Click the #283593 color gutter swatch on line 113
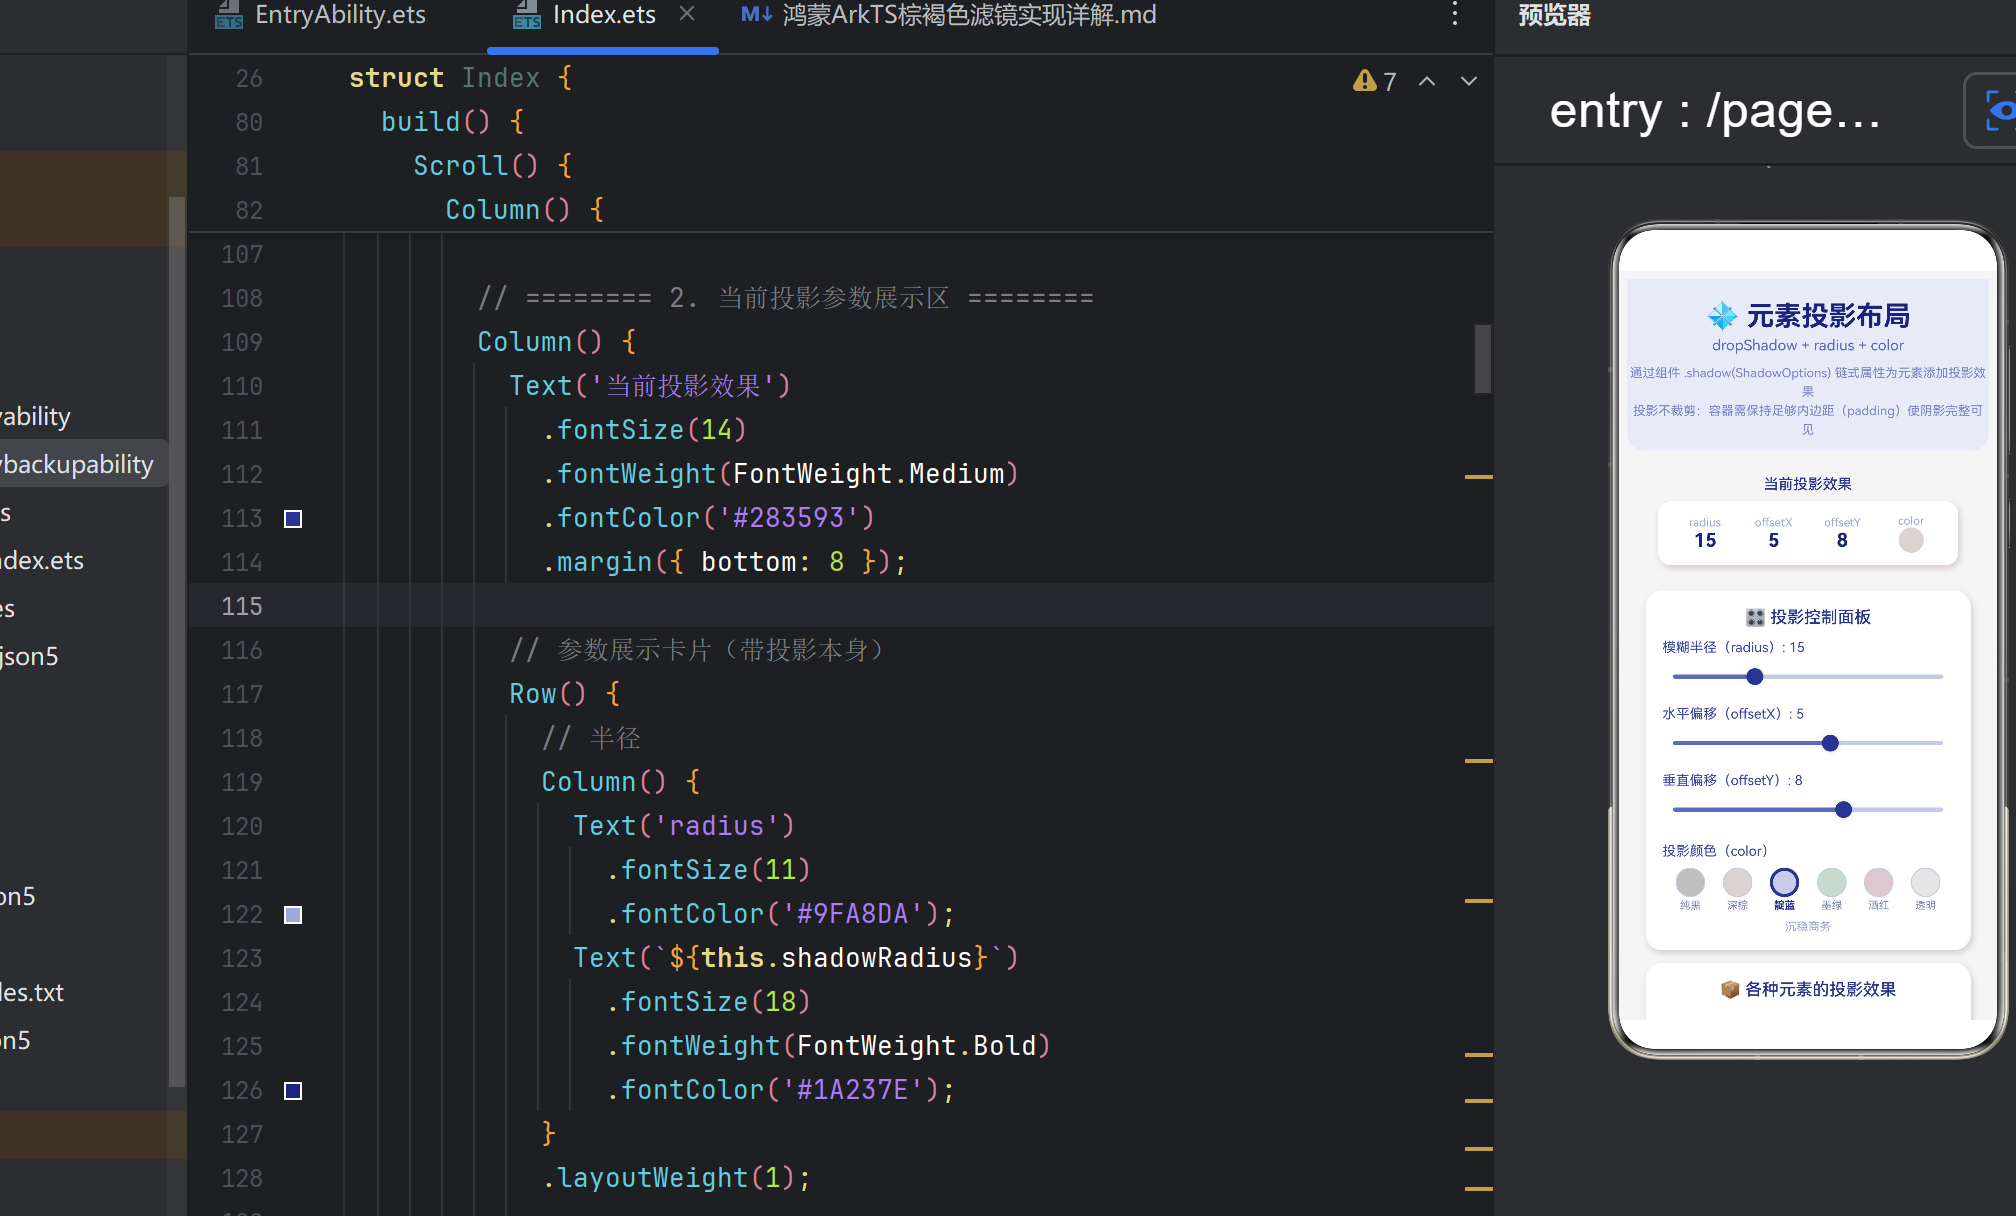2016x1216 pixels. click(293, 518)
